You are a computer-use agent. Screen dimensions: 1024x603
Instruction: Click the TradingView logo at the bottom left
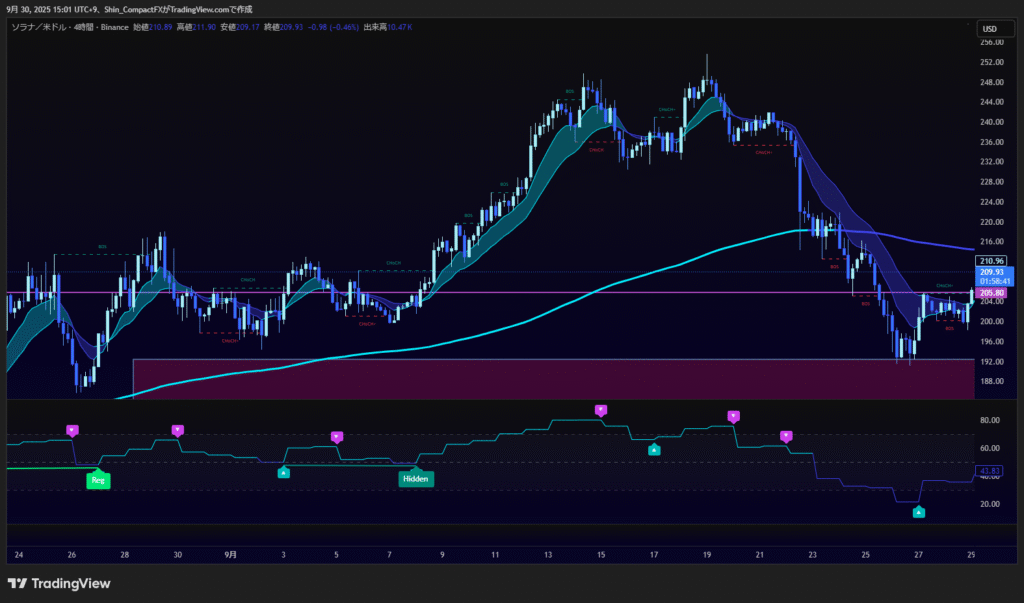[59, 584]
